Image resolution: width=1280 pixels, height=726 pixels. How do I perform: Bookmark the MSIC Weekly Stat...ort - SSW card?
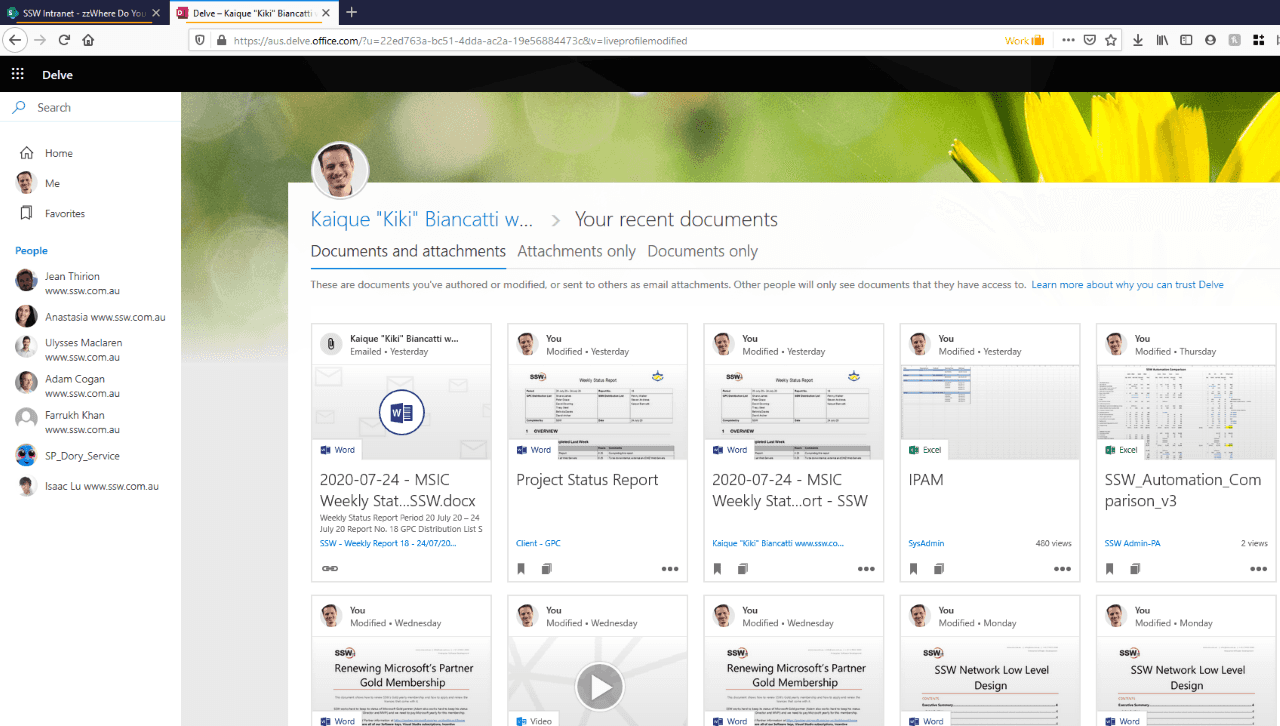pos(717,569)
